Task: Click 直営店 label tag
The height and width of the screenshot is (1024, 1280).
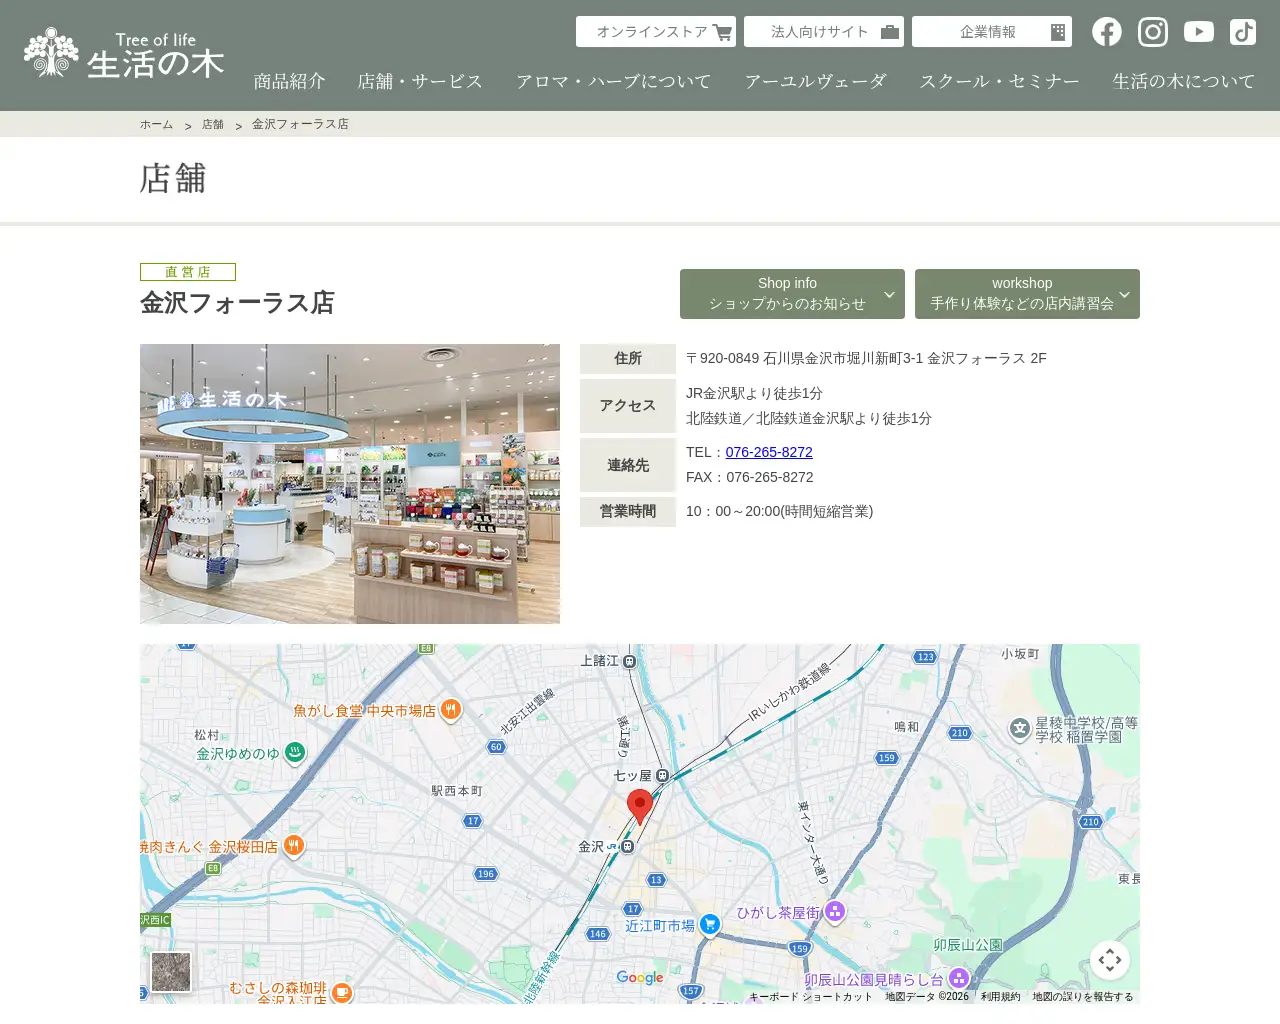Action: pyautogui.click(x=188, y=272)
